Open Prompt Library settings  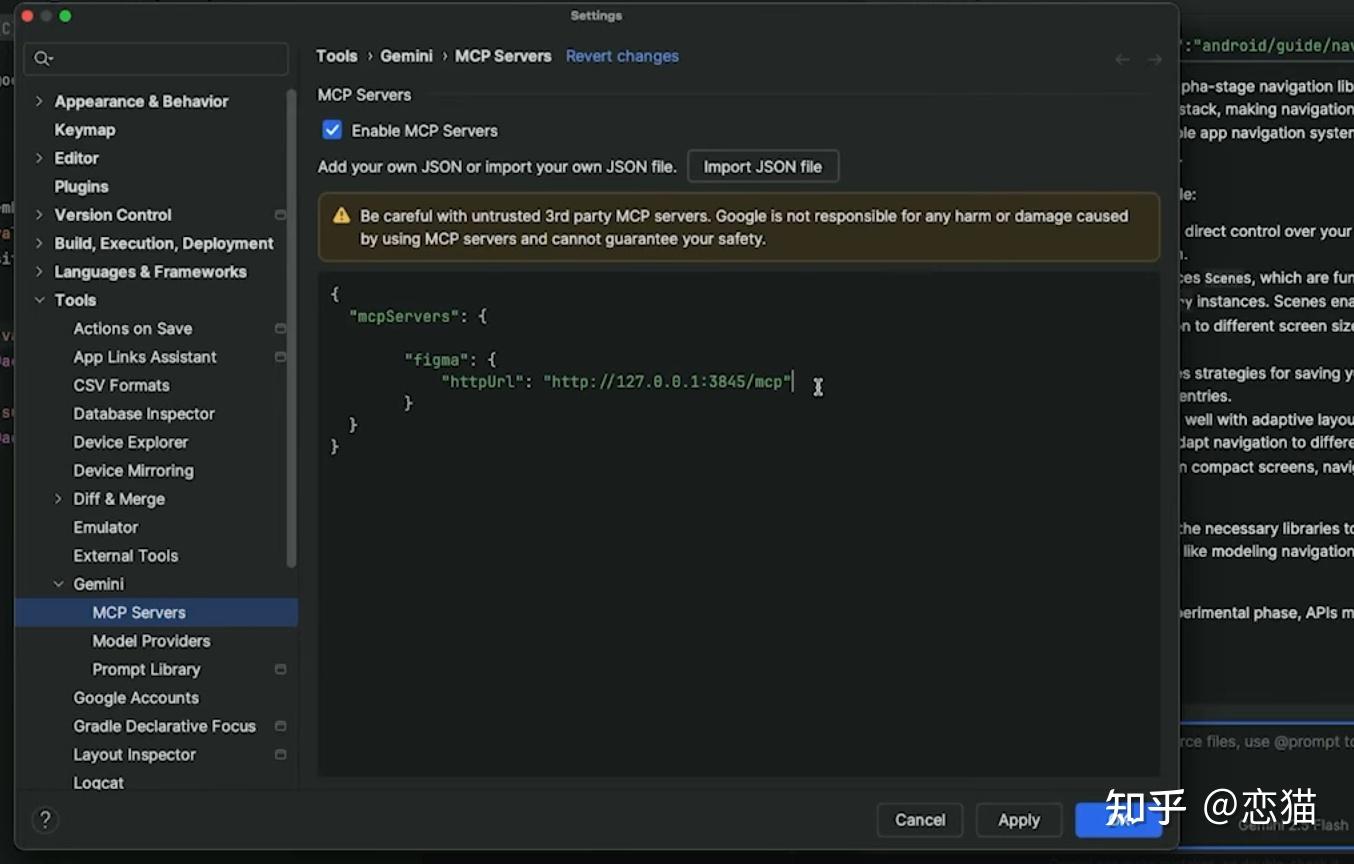146,669
